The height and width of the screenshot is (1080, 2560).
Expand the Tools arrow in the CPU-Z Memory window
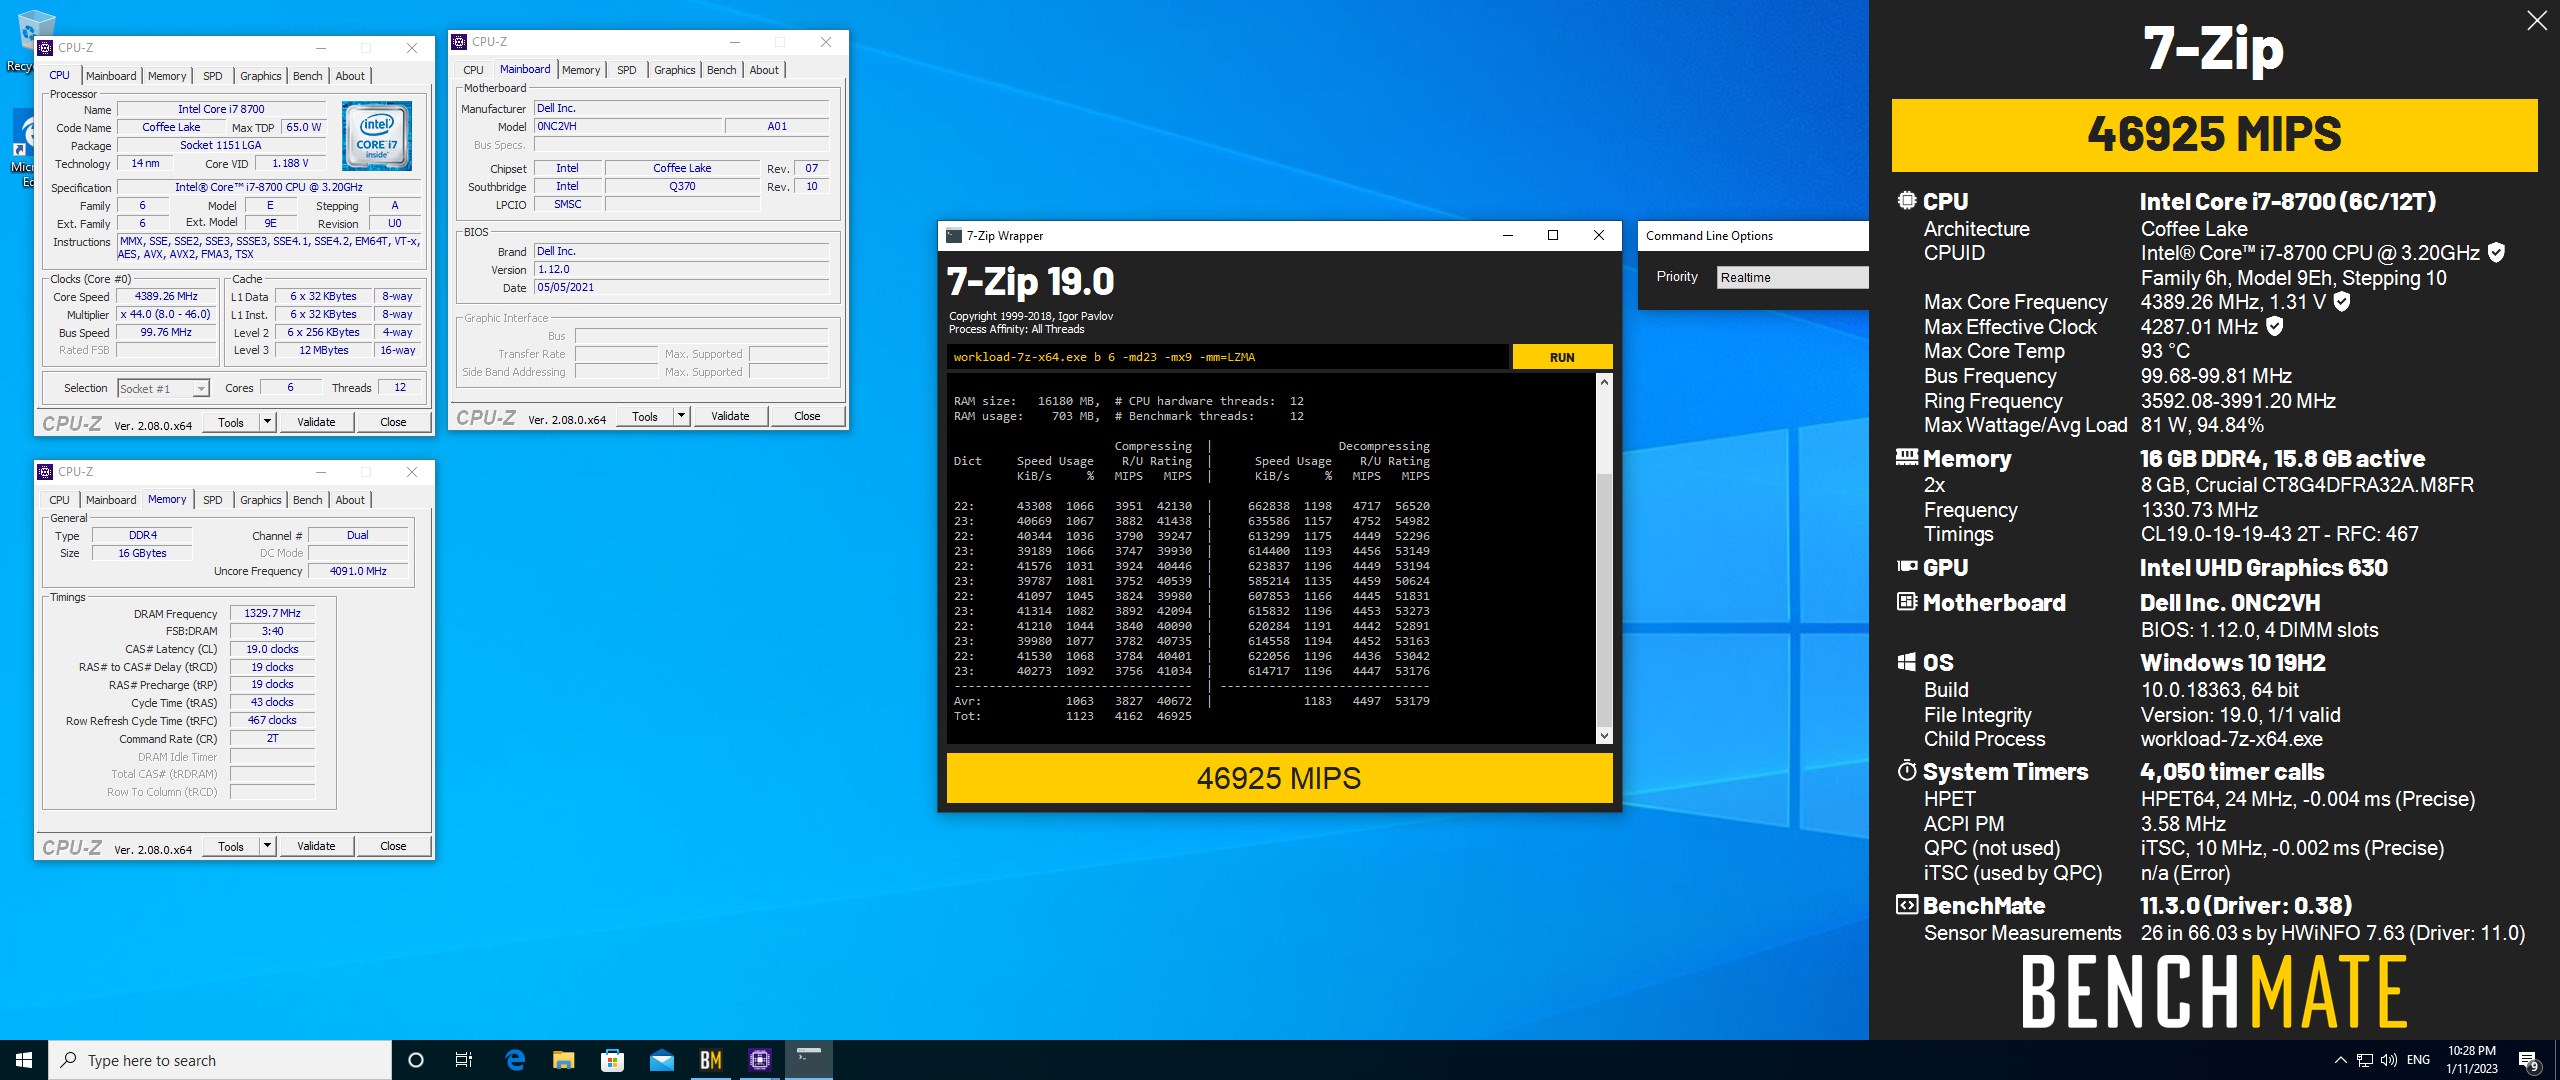pos(267,846)
